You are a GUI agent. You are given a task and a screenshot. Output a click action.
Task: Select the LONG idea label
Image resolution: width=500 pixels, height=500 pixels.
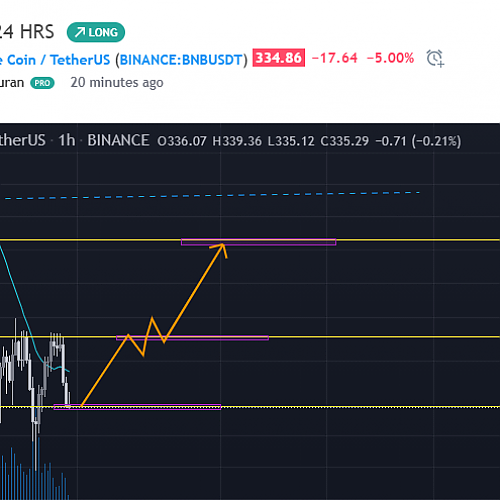pyautogui.click(x=96, y=32)
